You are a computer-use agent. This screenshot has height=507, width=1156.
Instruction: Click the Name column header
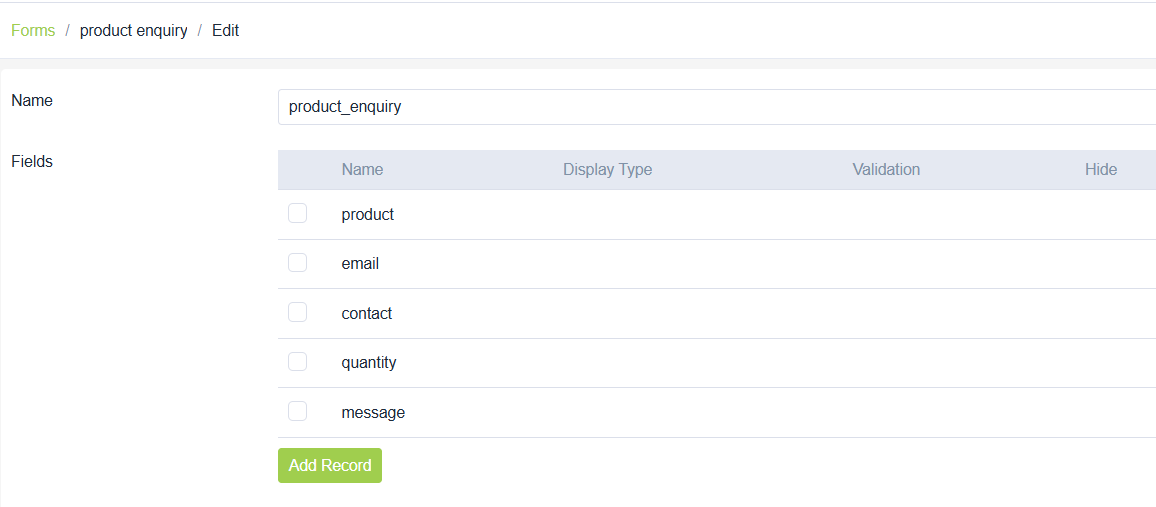(x=362, y=169)
